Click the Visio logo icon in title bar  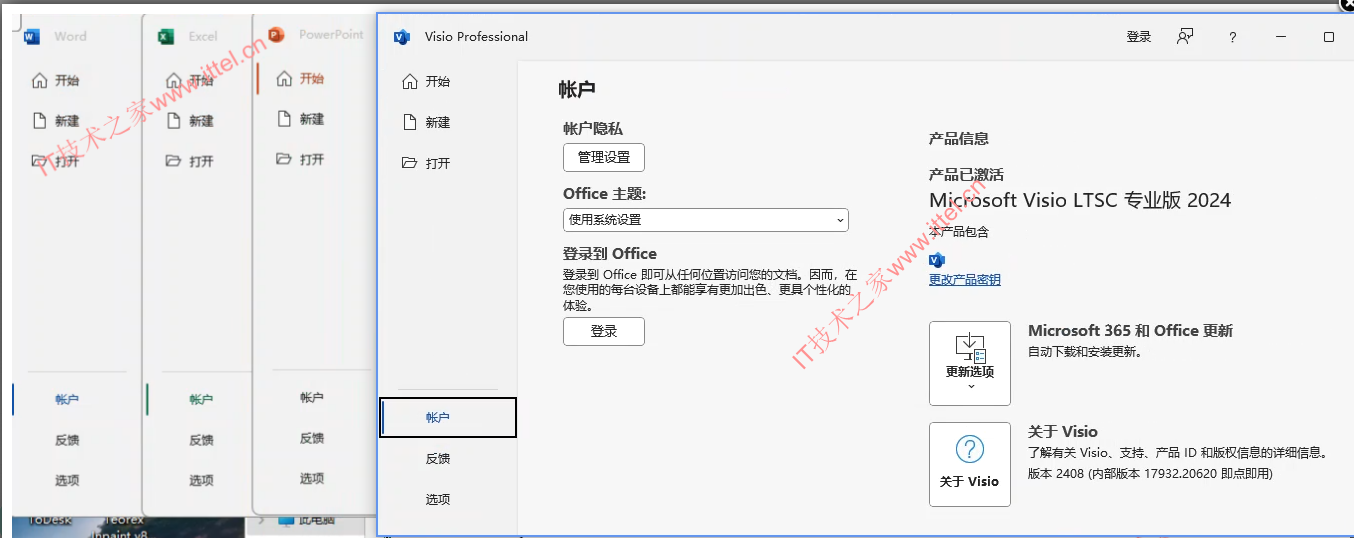coord(402,37)
